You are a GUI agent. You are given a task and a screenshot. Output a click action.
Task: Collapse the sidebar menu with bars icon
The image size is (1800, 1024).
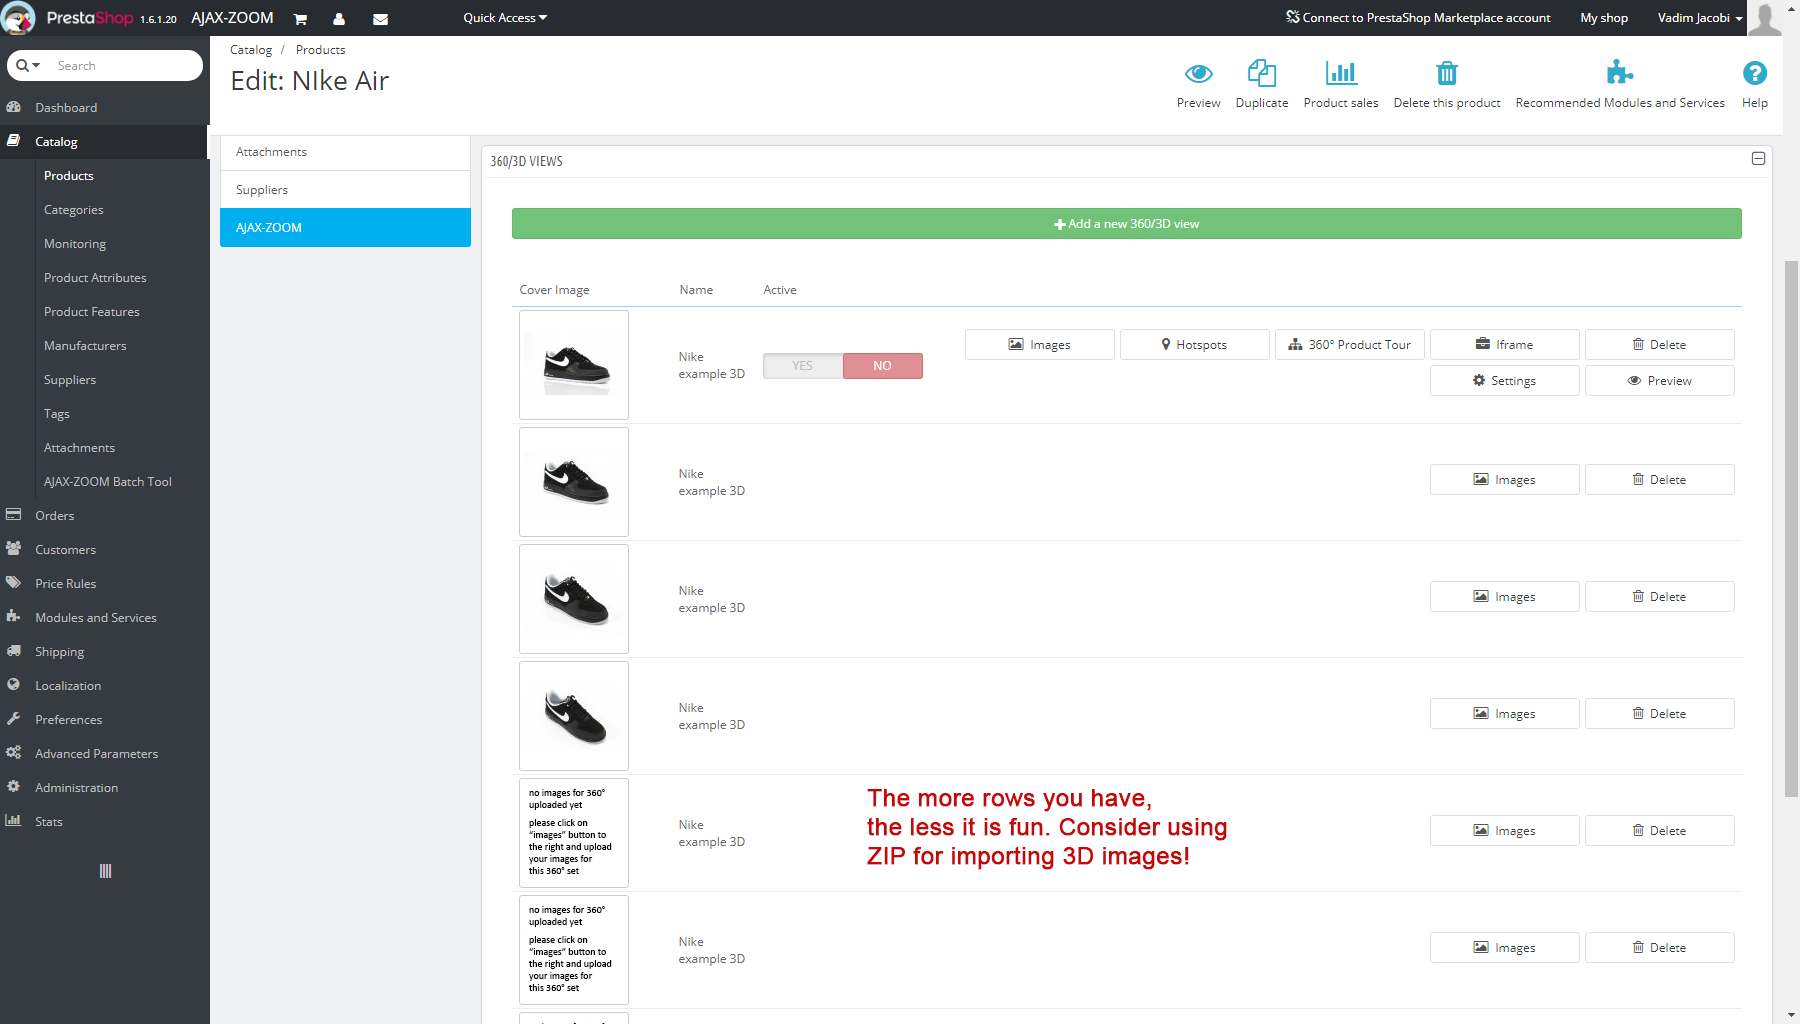[105, 871]
